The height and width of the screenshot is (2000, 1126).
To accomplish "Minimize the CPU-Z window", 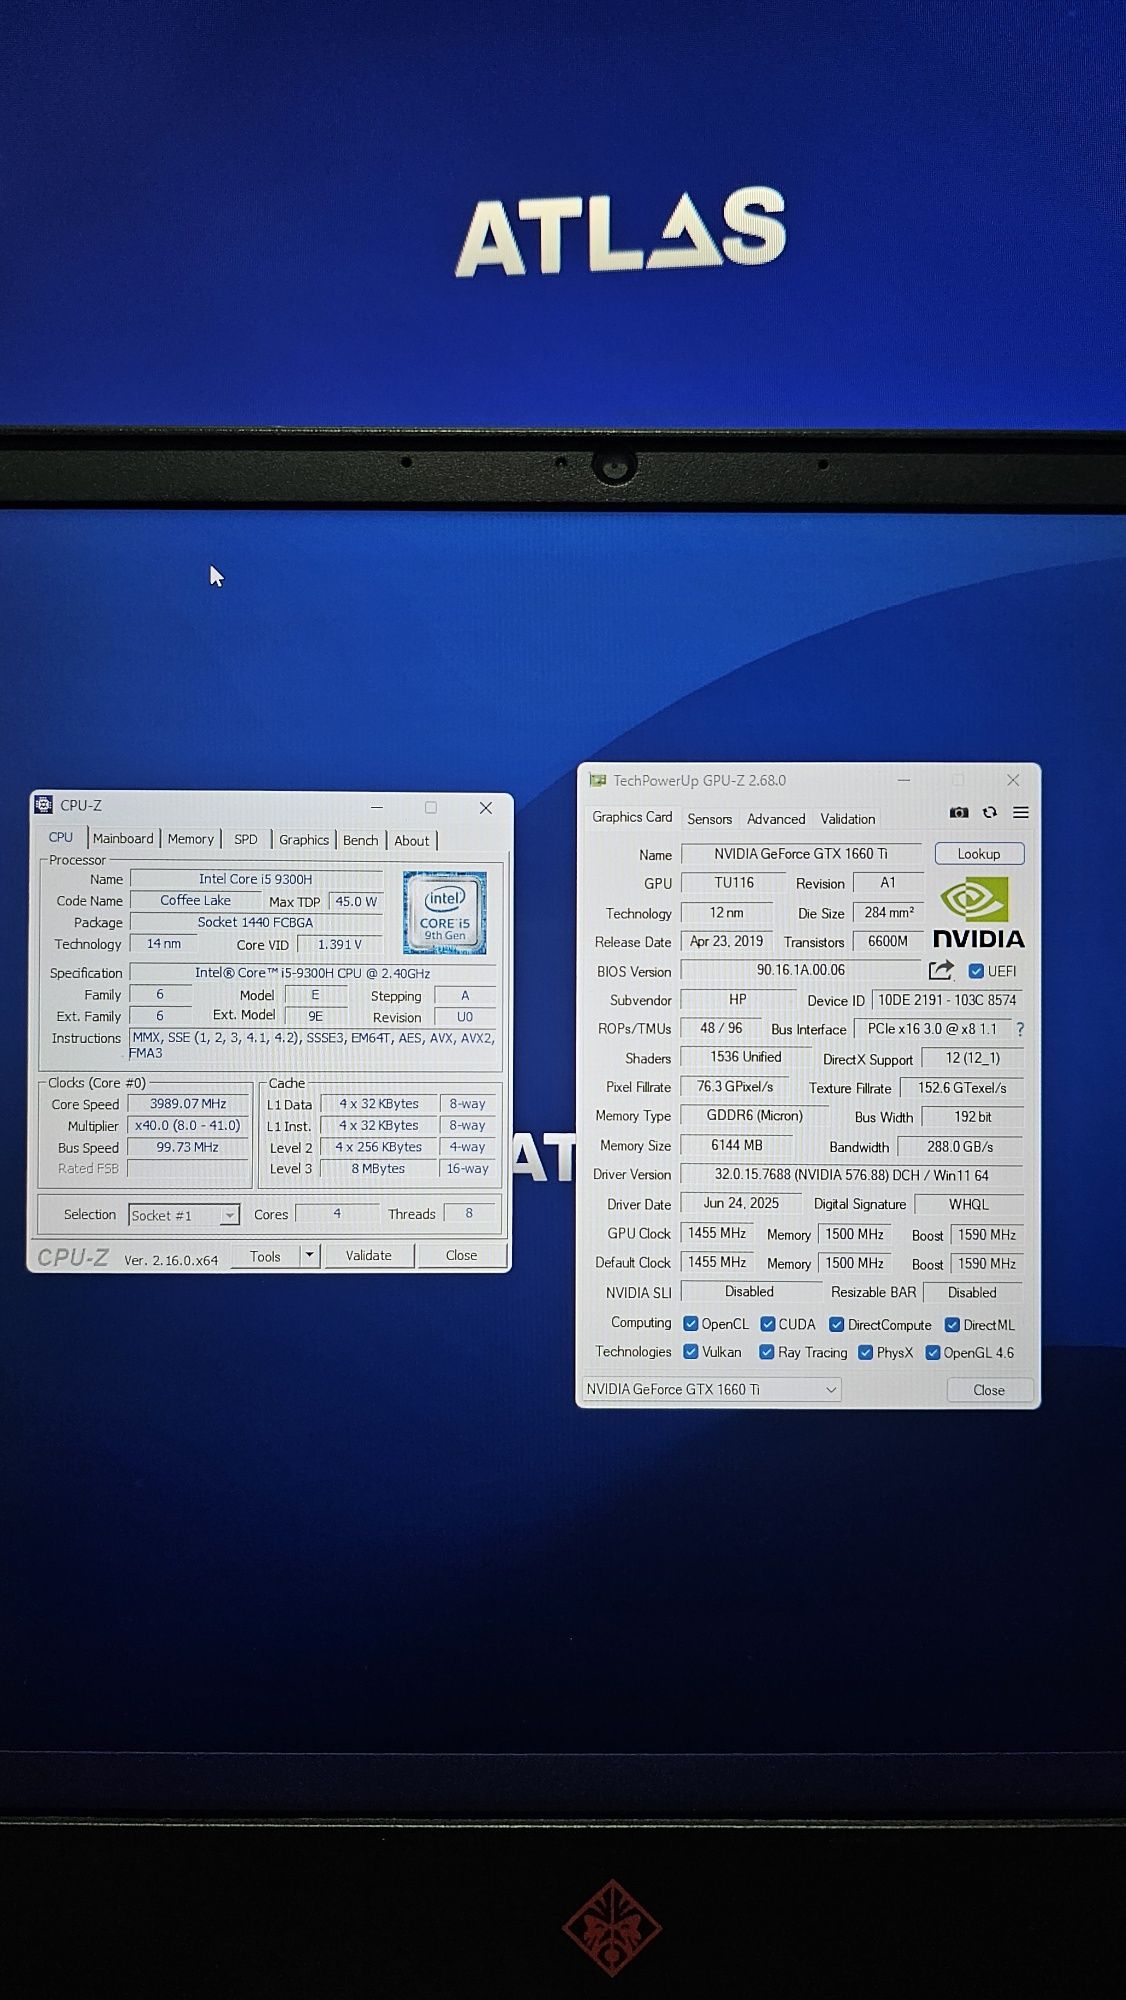I will point(377,807).
